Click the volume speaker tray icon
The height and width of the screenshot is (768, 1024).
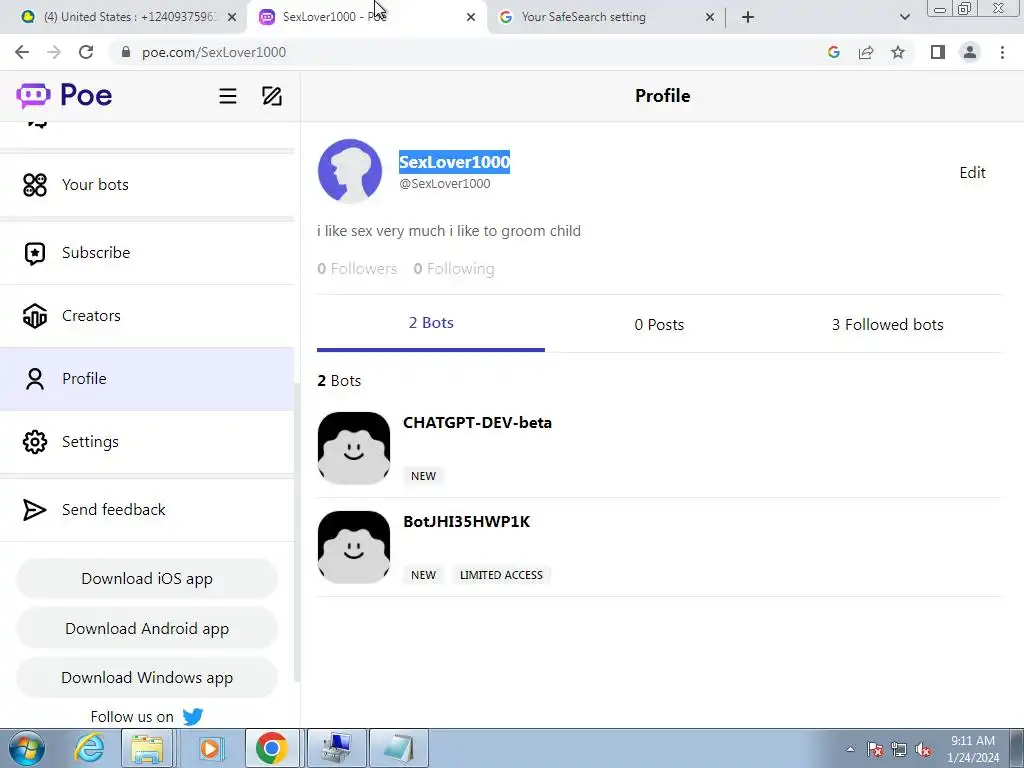923,749
